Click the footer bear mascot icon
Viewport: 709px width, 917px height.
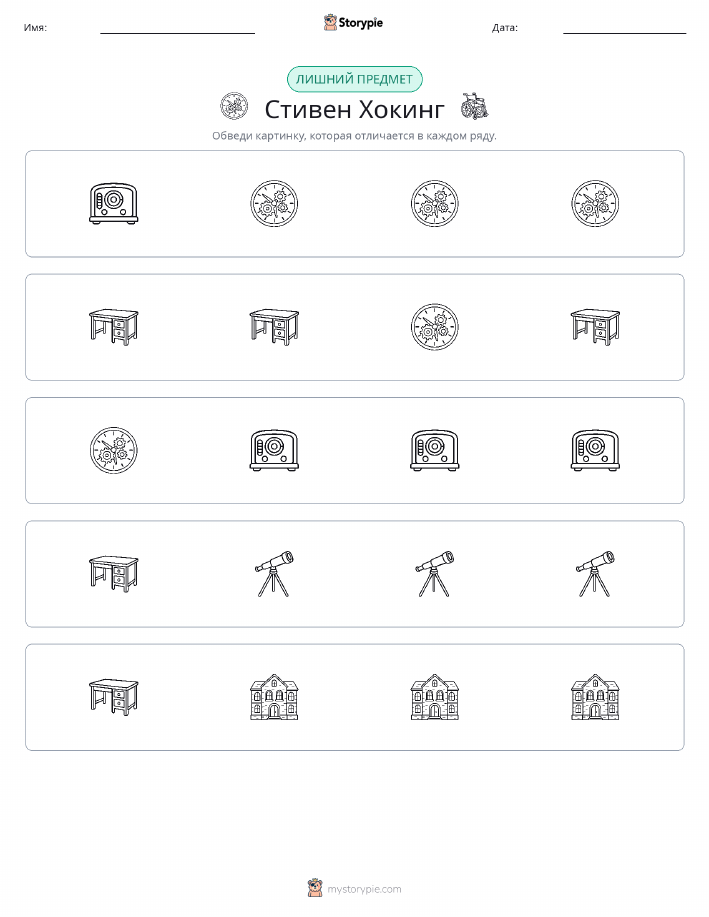pos(315,888)
